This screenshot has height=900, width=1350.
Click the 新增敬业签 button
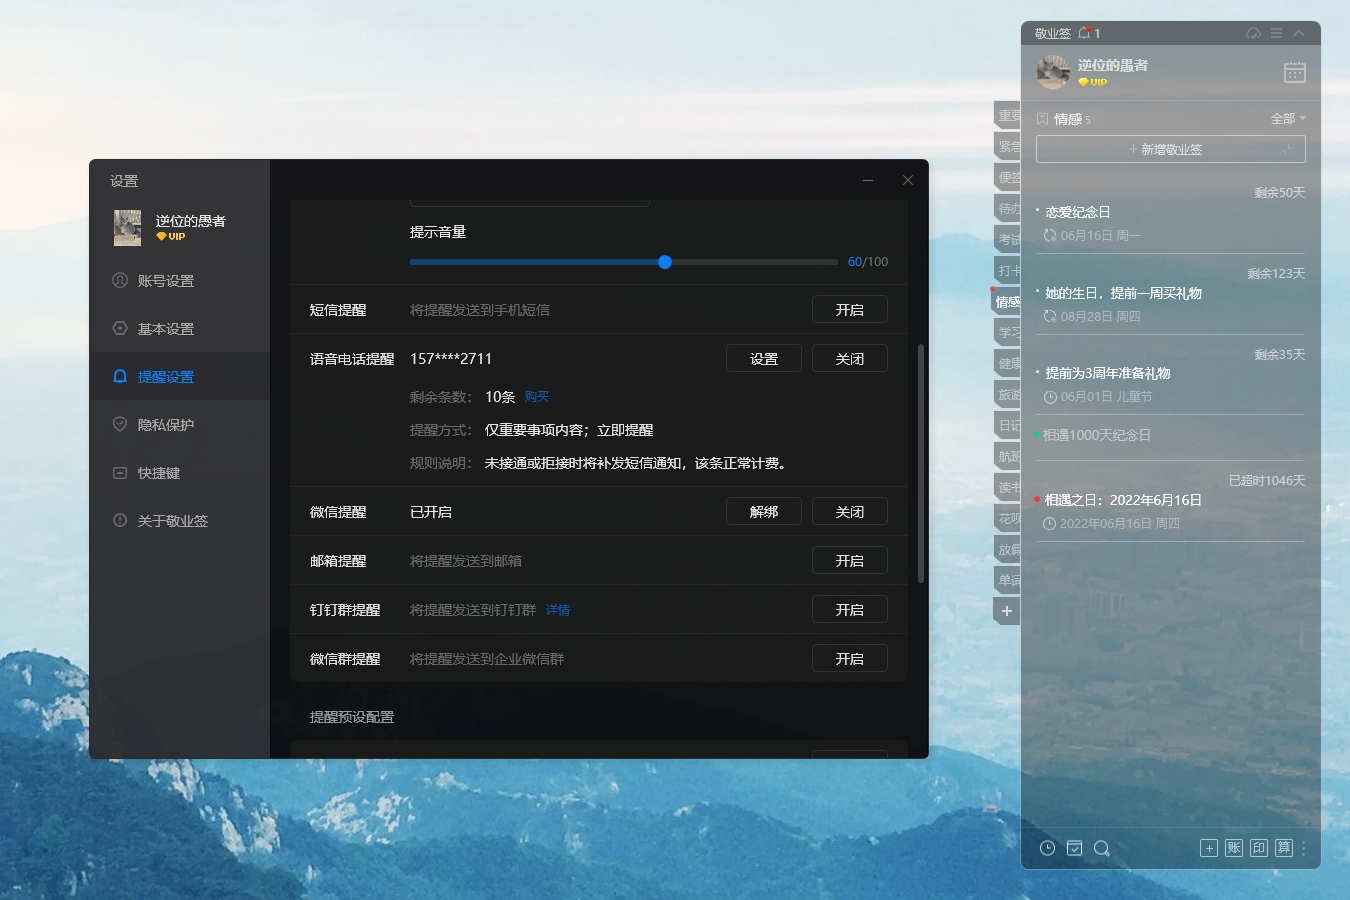tap(1170, 149)
